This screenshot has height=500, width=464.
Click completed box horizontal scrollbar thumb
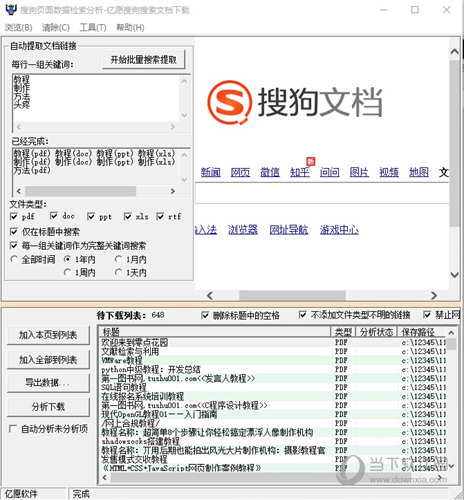point(80,191)
